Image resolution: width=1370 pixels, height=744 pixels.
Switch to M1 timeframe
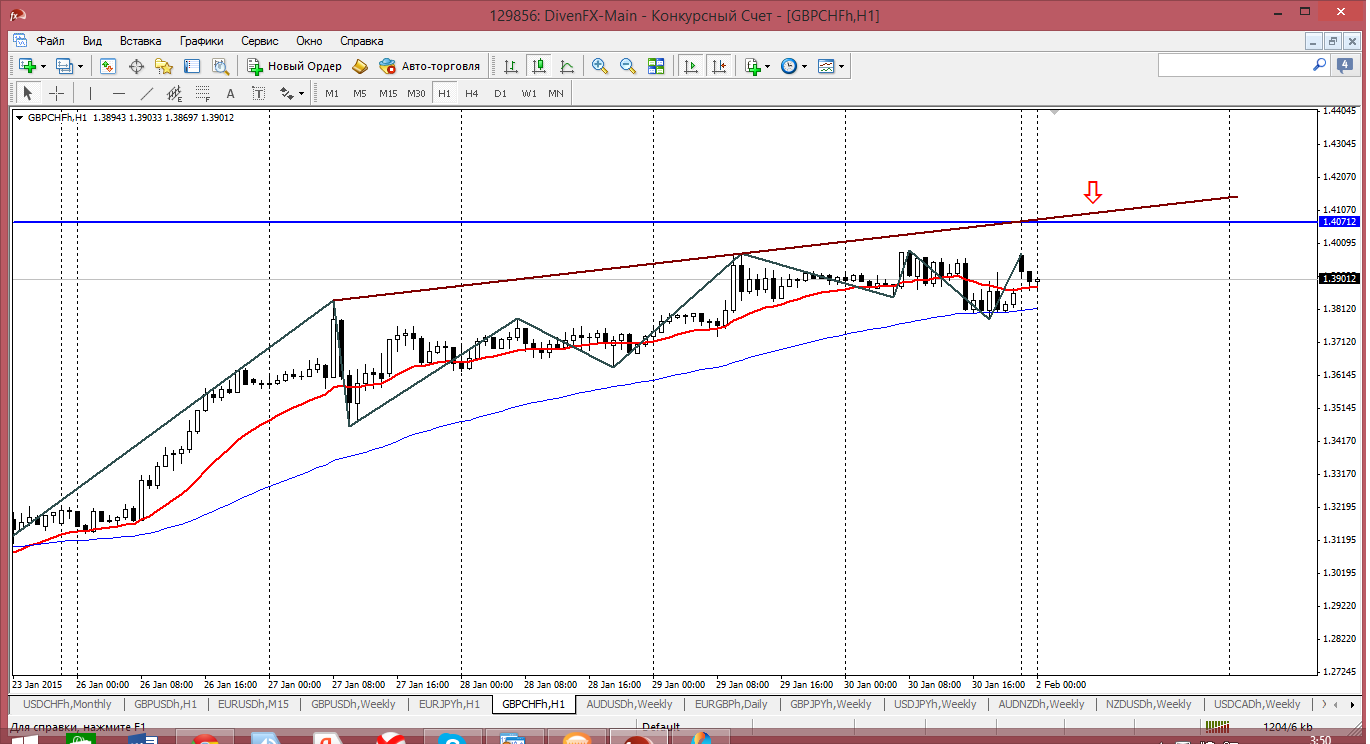point(332,93)
